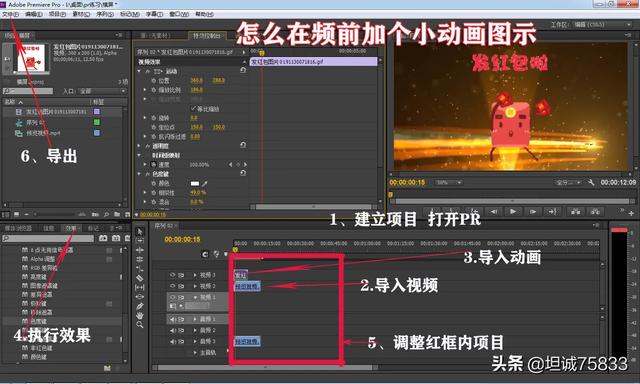Click the plus button editor in Program monitor
Viewport: 640px width, 384px height.
click(x=631, y=213)
